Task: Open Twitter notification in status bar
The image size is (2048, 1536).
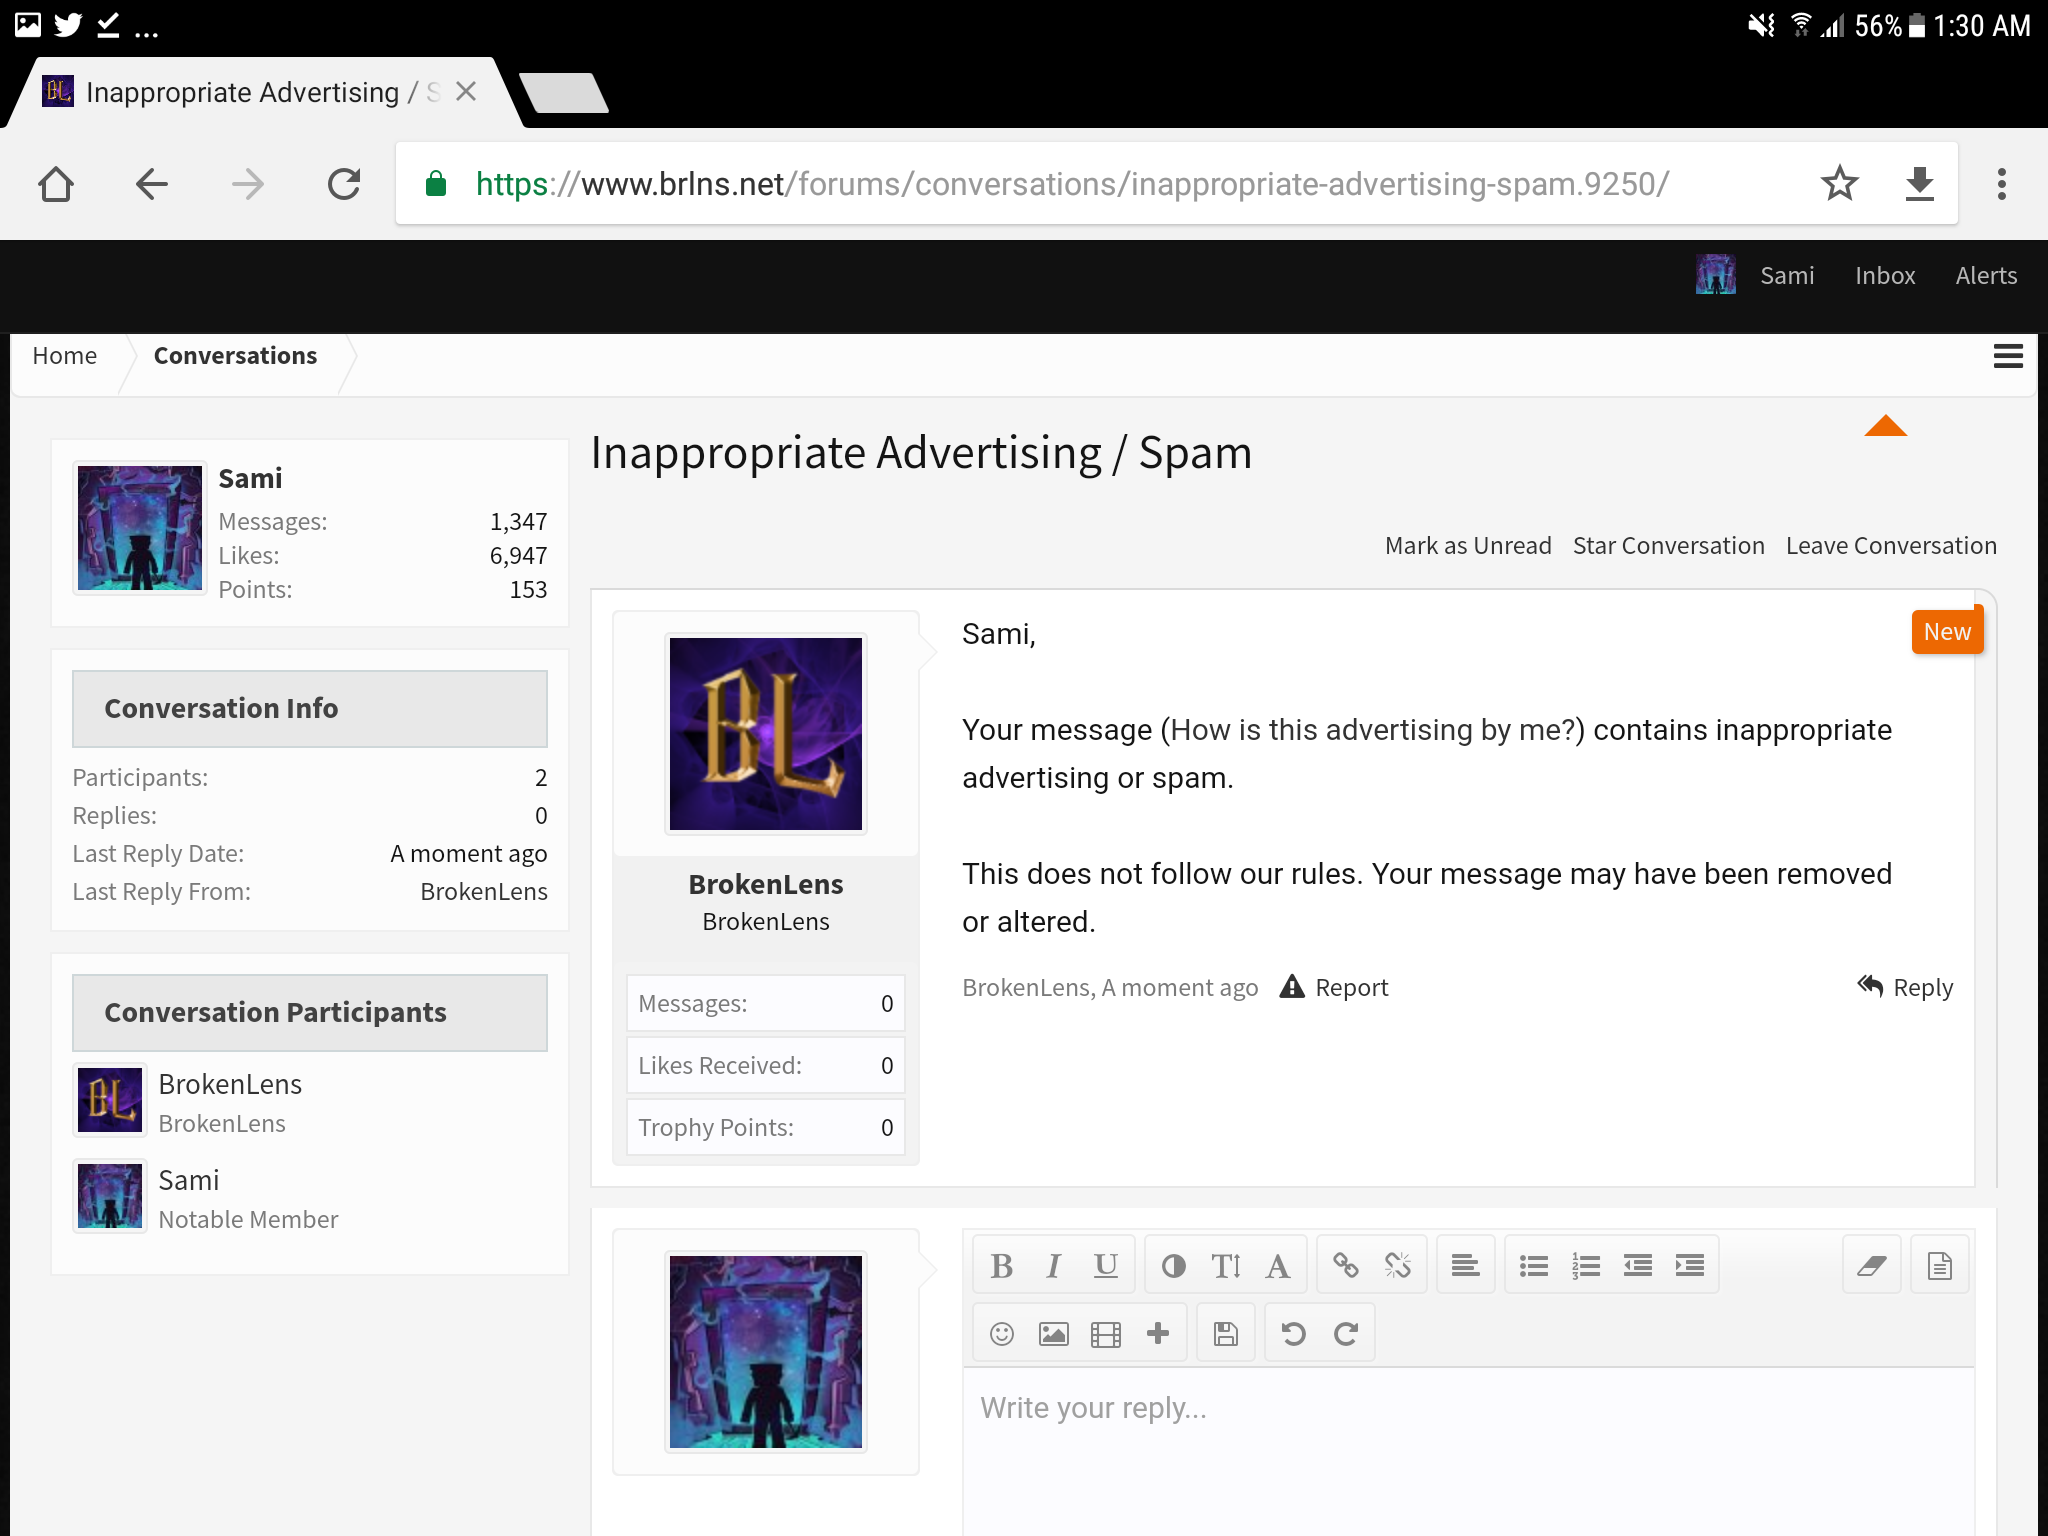Action: tap(68, 25)
